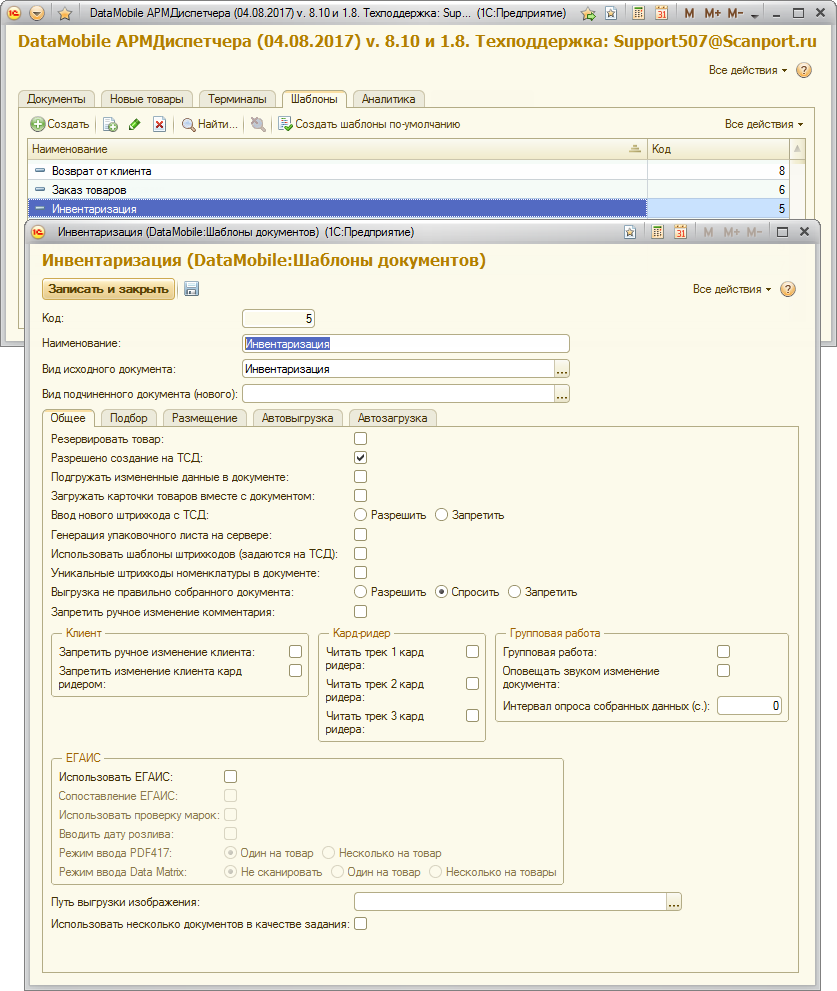Click the star with plus icon in main title bar
The height and width of the screenshot is (991, 837).
click(x=589, y=13)
